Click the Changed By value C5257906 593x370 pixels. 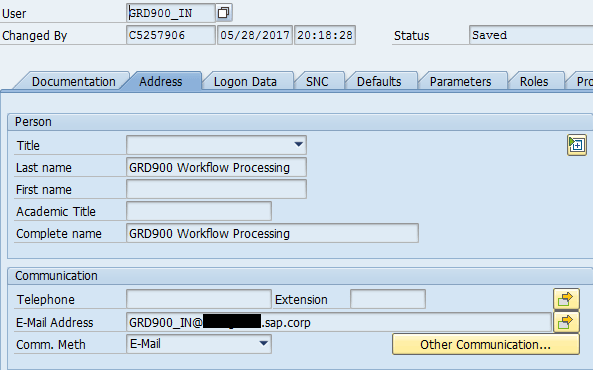(x=171, y=35)
